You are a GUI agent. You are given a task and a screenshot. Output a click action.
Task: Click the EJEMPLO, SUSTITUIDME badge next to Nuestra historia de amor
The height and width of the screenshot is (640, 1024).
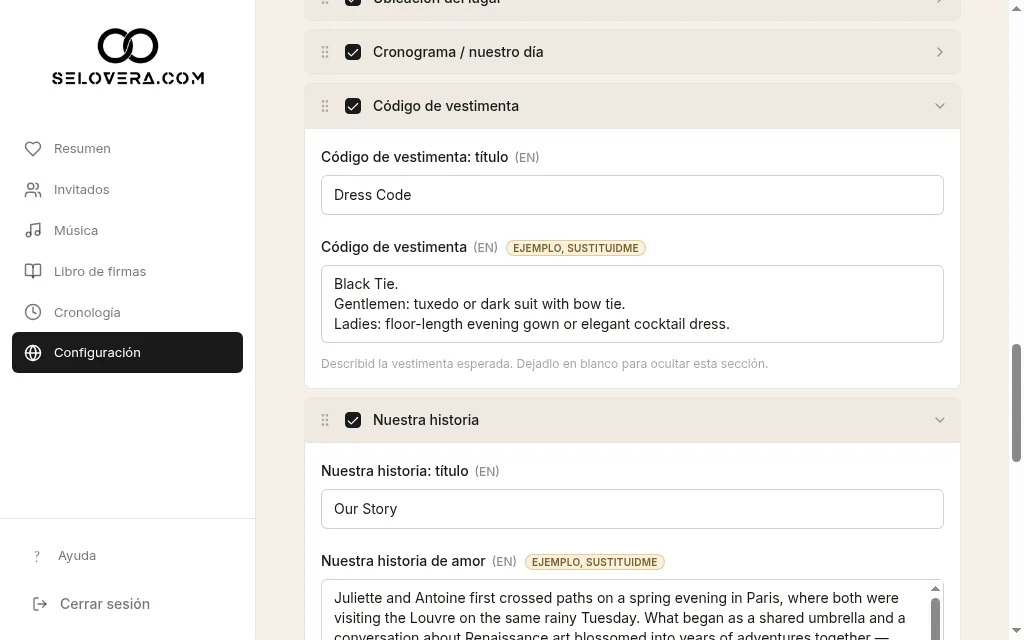[x=595, y=562]
